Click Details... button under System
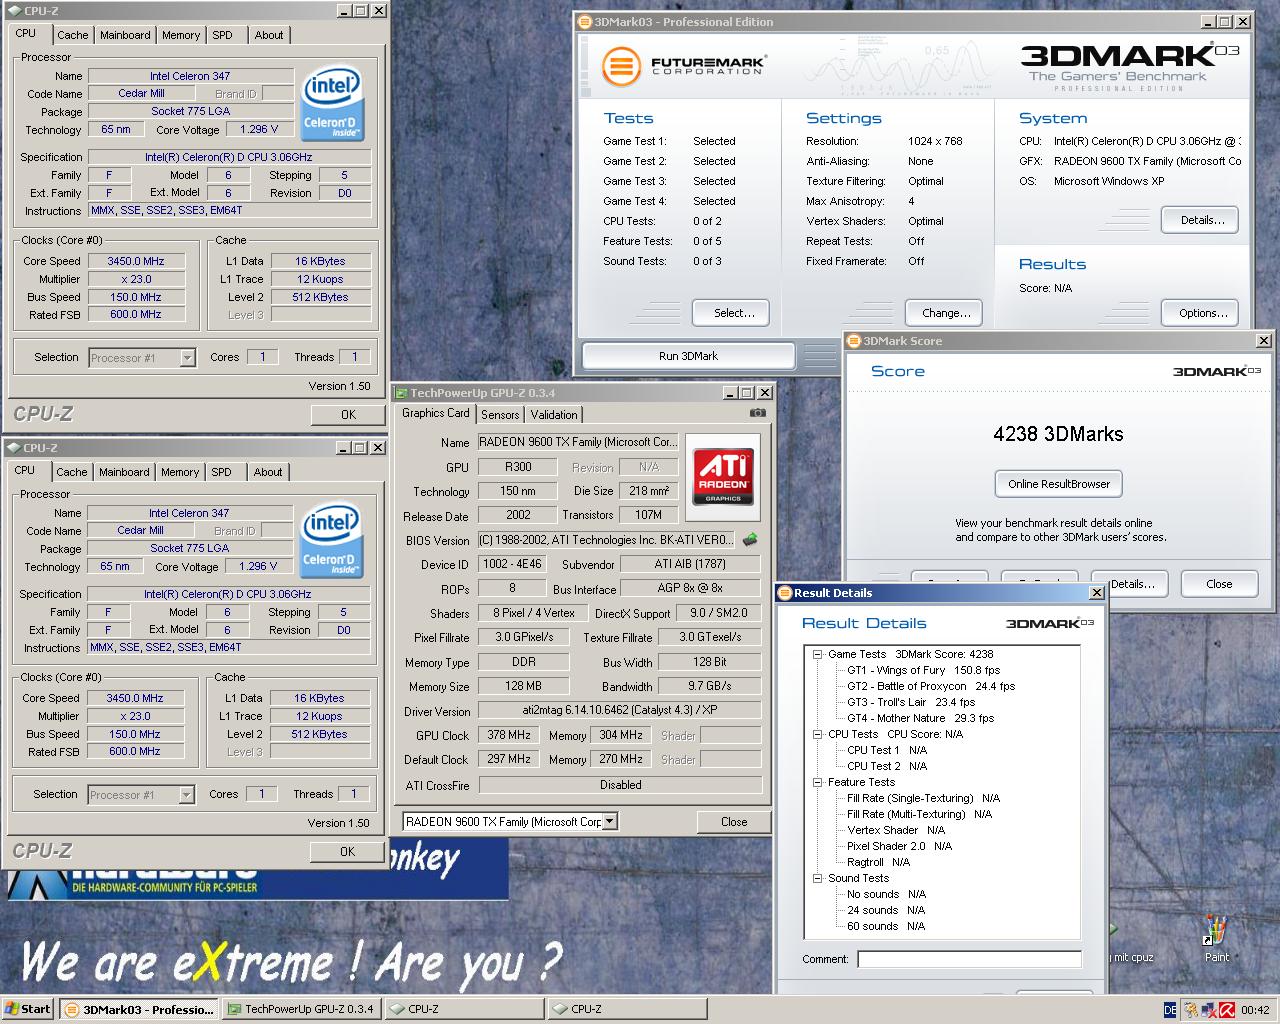Viewport: 1280px width, 1024px height. coord(1202,220)
